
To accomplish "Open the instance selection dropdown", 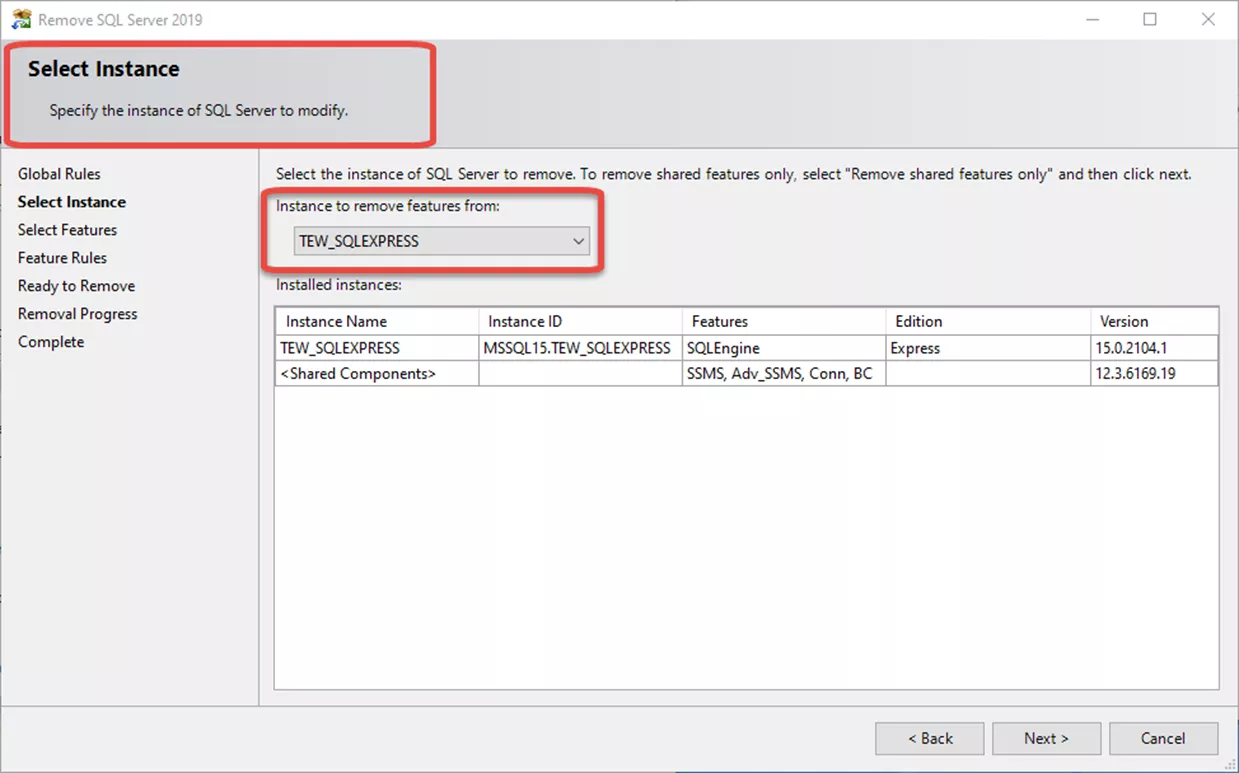I will tap(441, 241).
